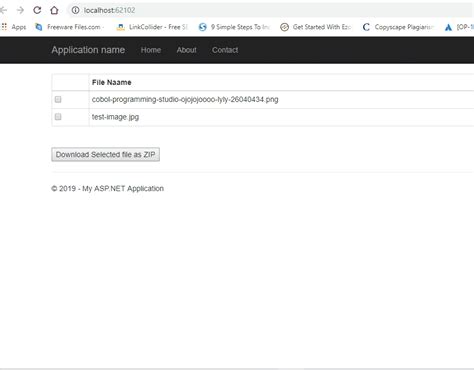Open Contact page in navbar
This screenshot has height=370, width=474.
(x=225, y=50)
